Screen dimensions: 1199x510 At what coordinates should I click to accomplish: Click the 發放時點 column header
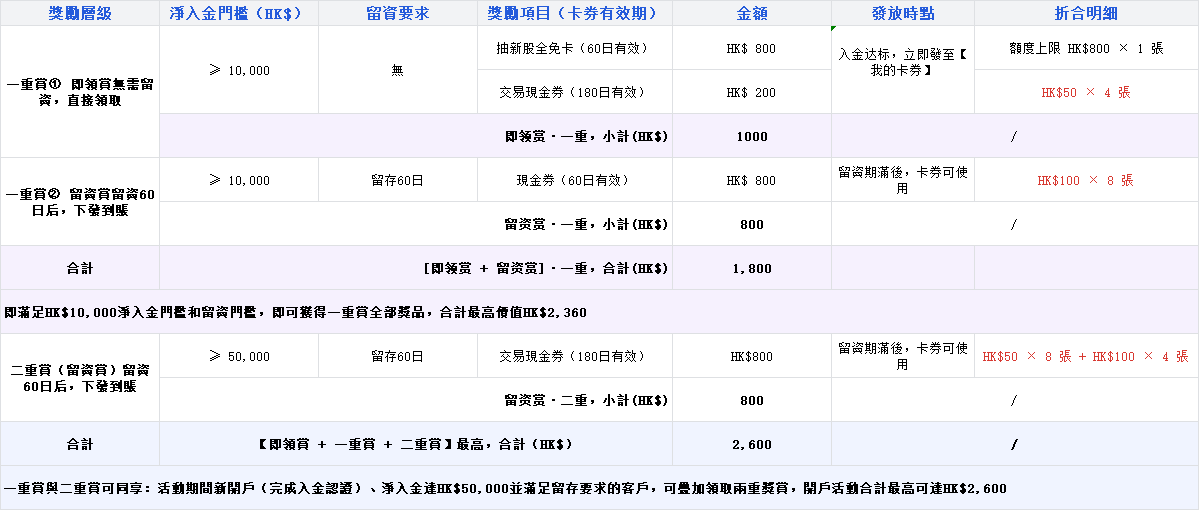tap(902, 13)
